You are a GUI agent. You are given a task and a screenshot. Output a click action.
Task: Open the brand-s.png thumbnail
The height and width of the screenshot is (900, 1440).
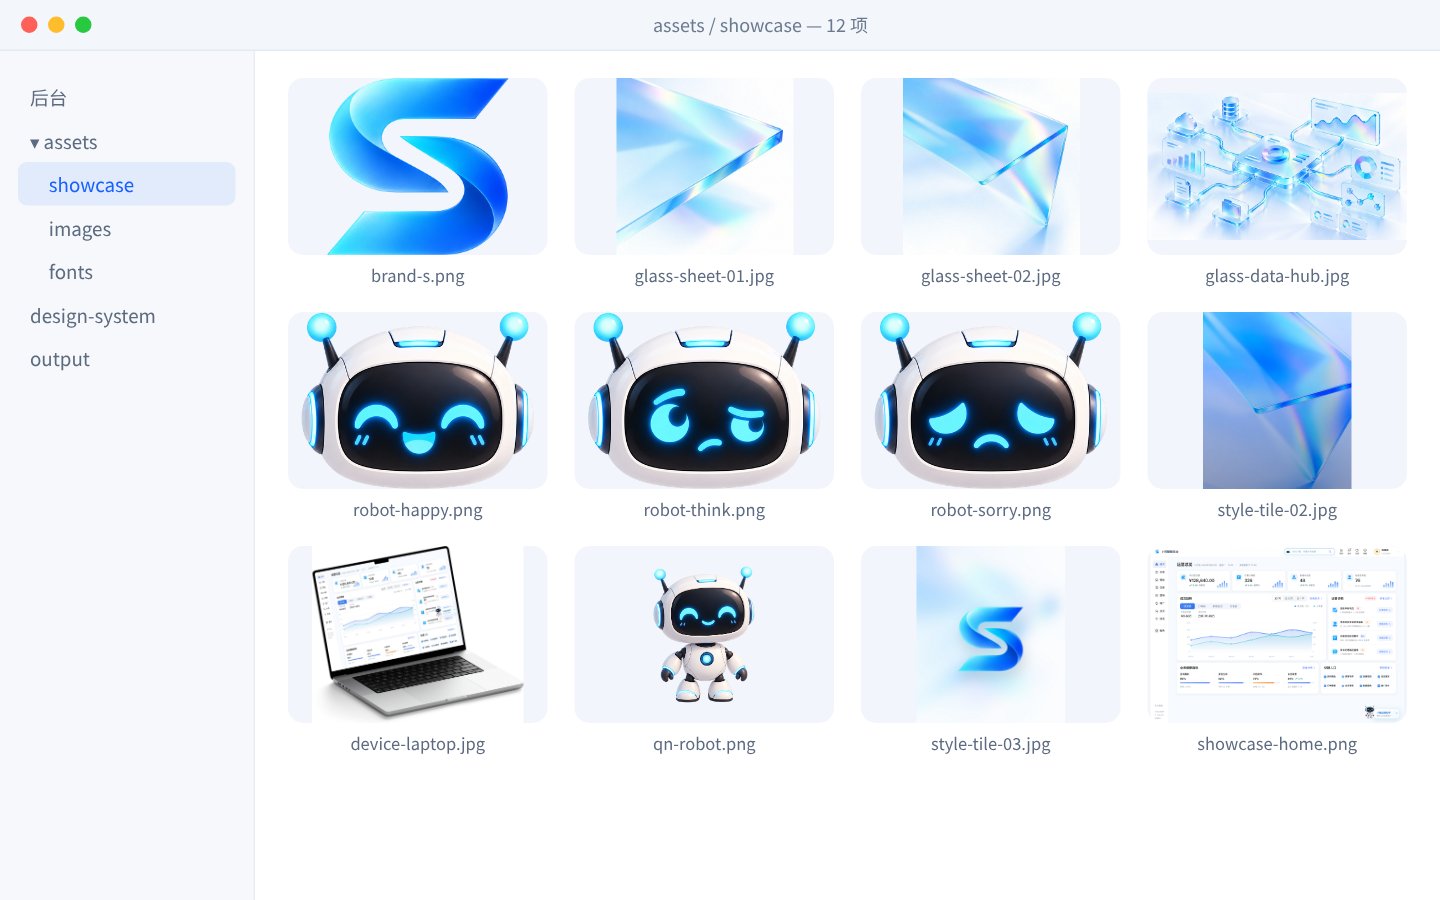coord(417,166)
